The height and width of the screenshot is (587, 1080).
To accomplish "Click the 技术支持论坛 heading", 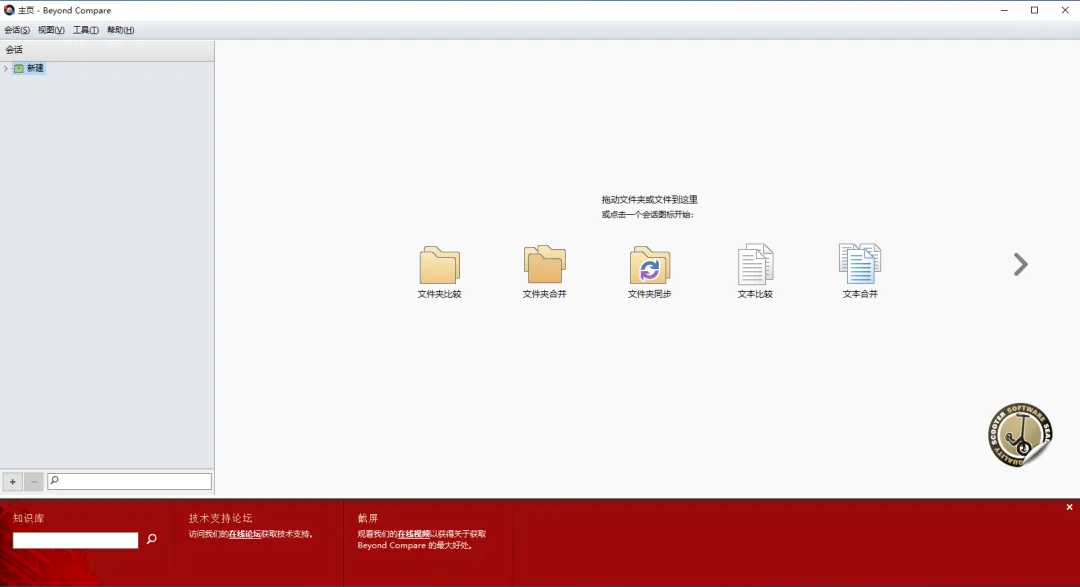I will [x=220, y=518].
